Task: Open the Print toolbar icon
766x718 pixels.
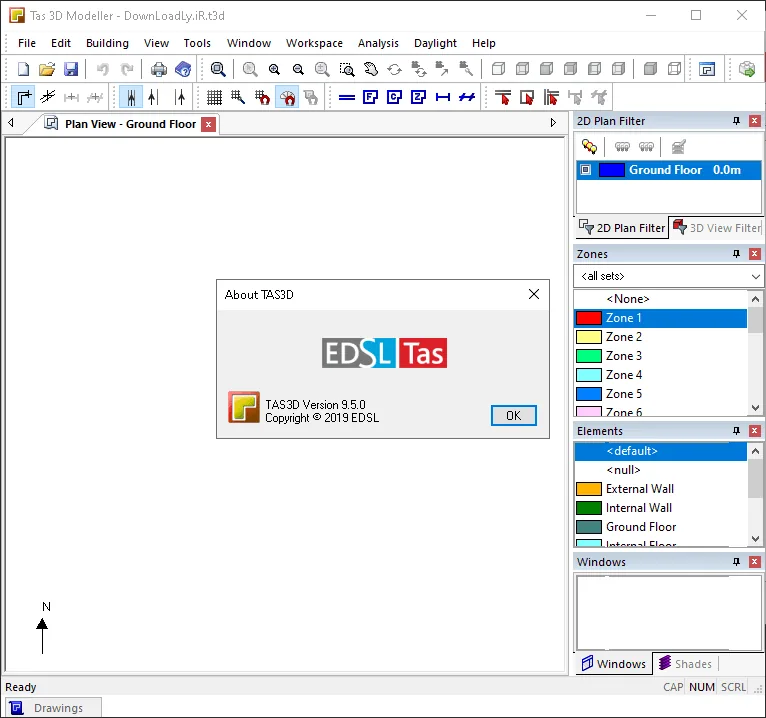Action: 159,69
